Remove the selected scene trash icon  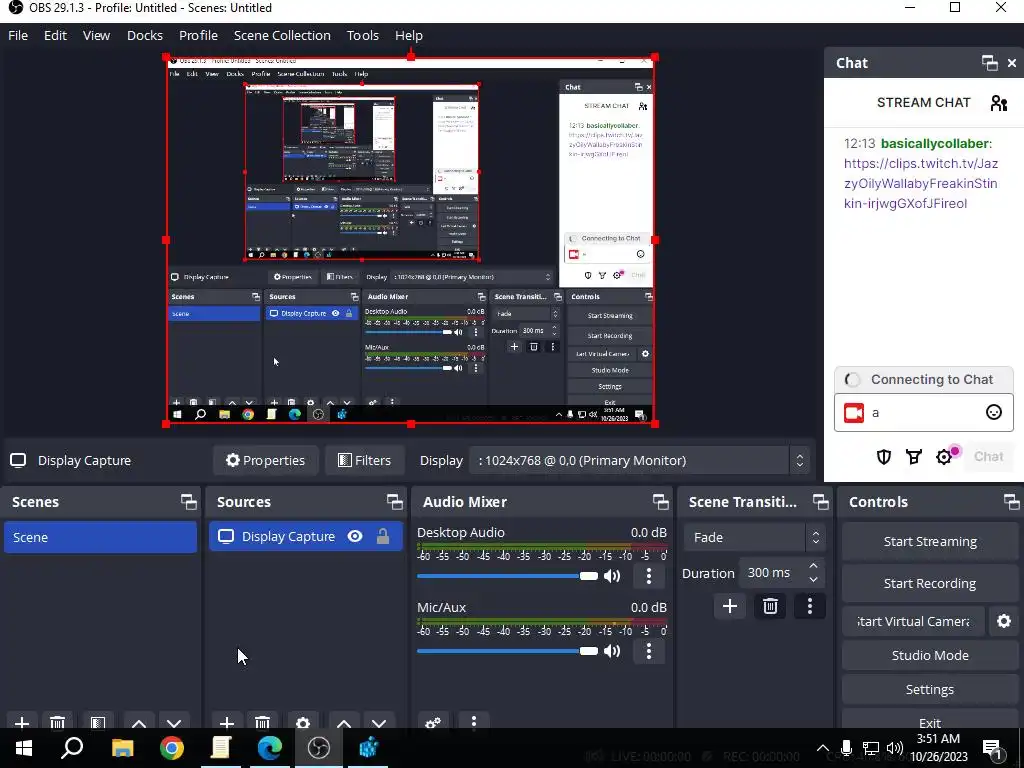pos(57,723)
